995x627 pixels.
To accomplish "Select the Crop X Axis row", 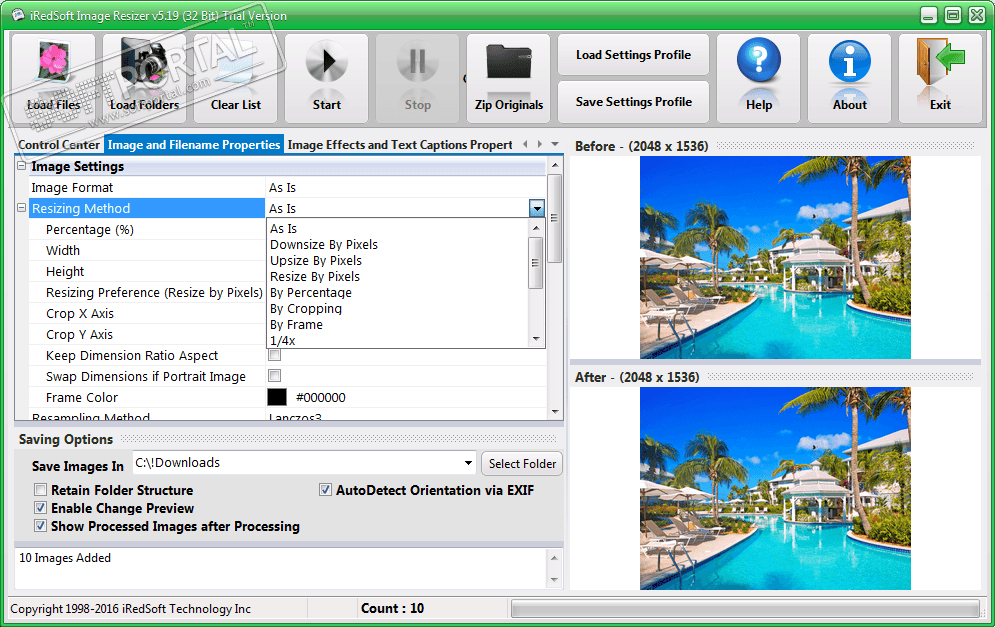I will 147,314.
